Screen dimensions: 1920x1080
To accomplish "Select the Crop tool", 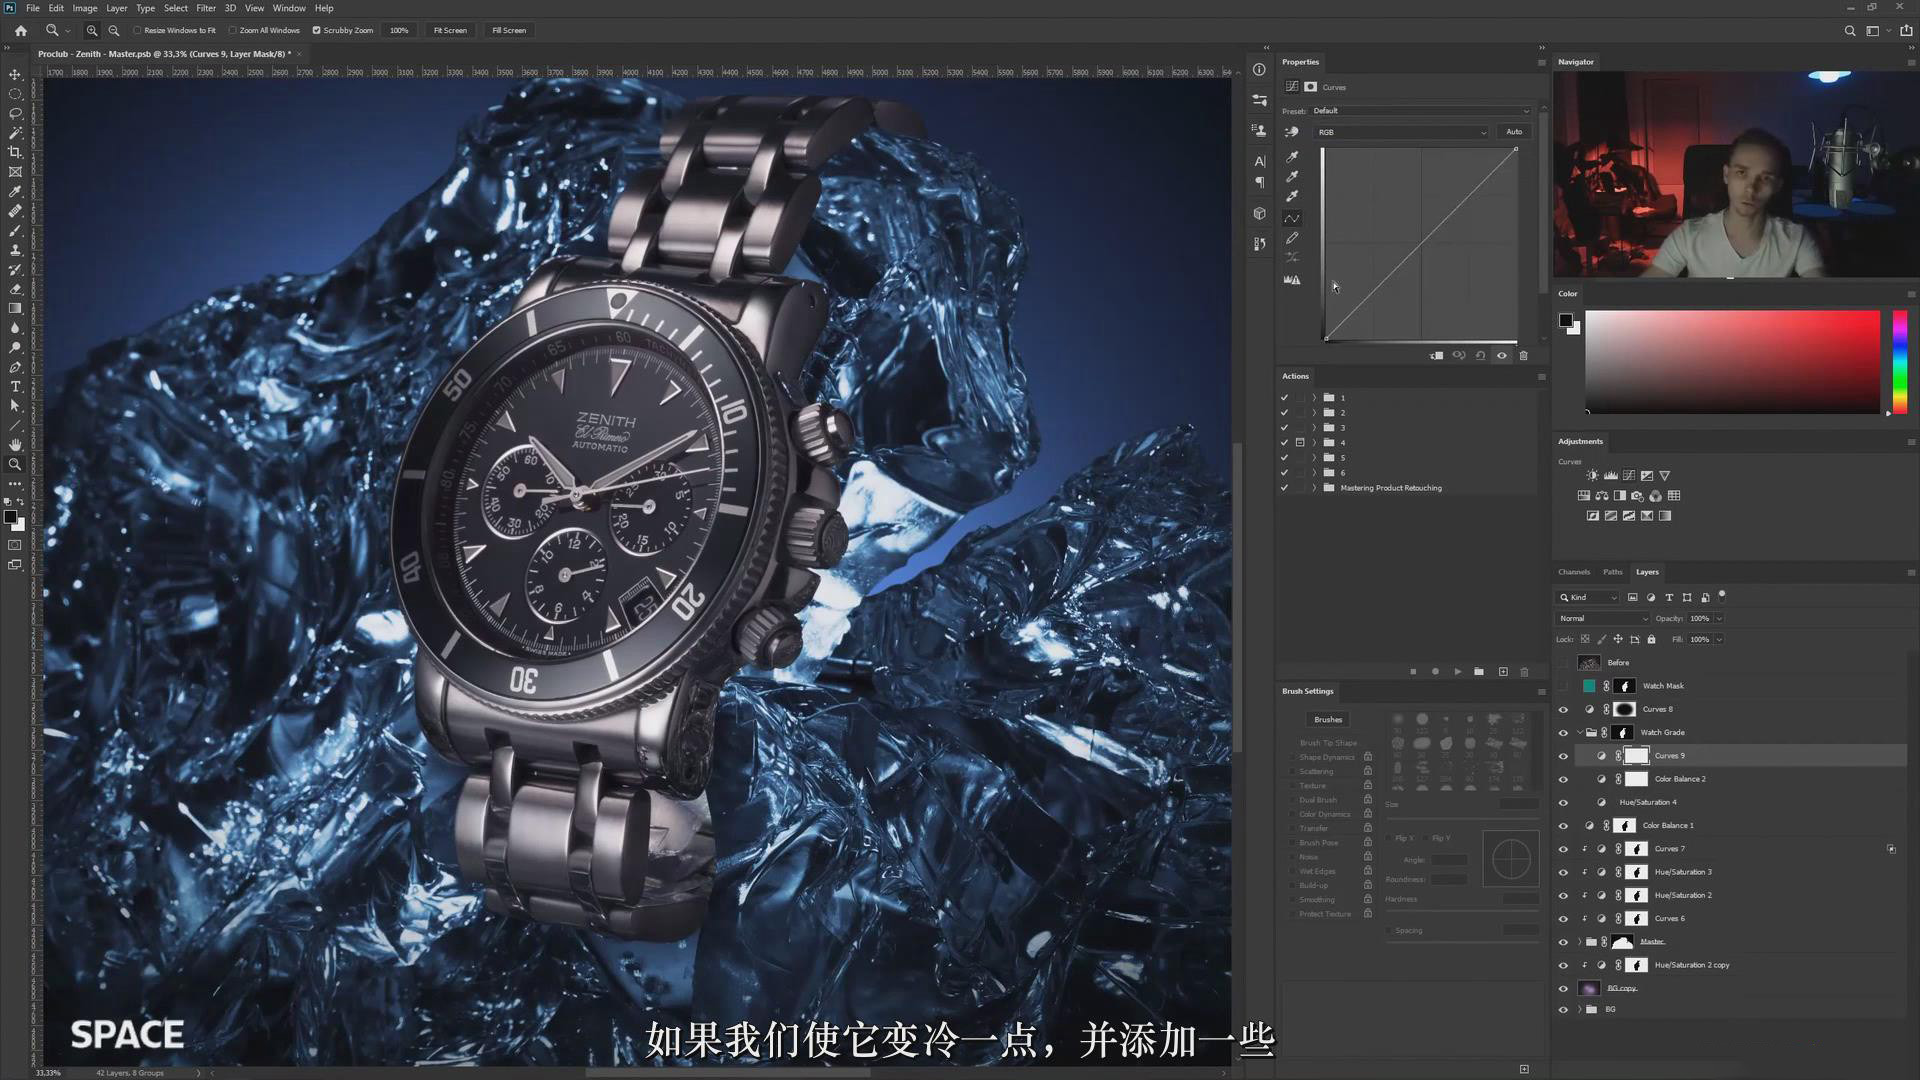I will [x=15, y=152].
